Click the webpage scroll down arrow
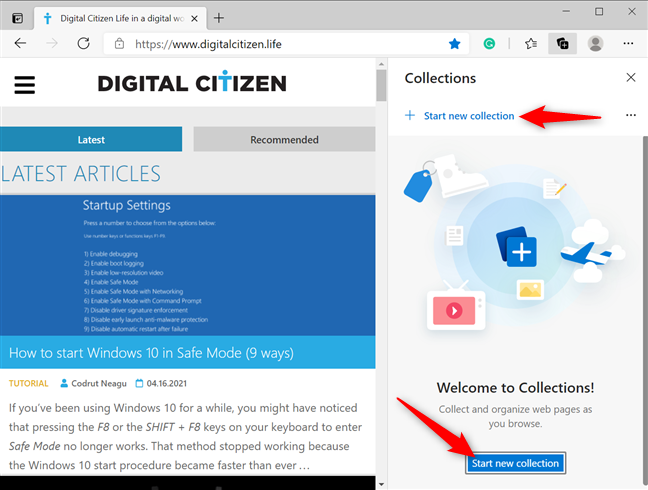Screen dimensions: 648x490 (381, 484)
